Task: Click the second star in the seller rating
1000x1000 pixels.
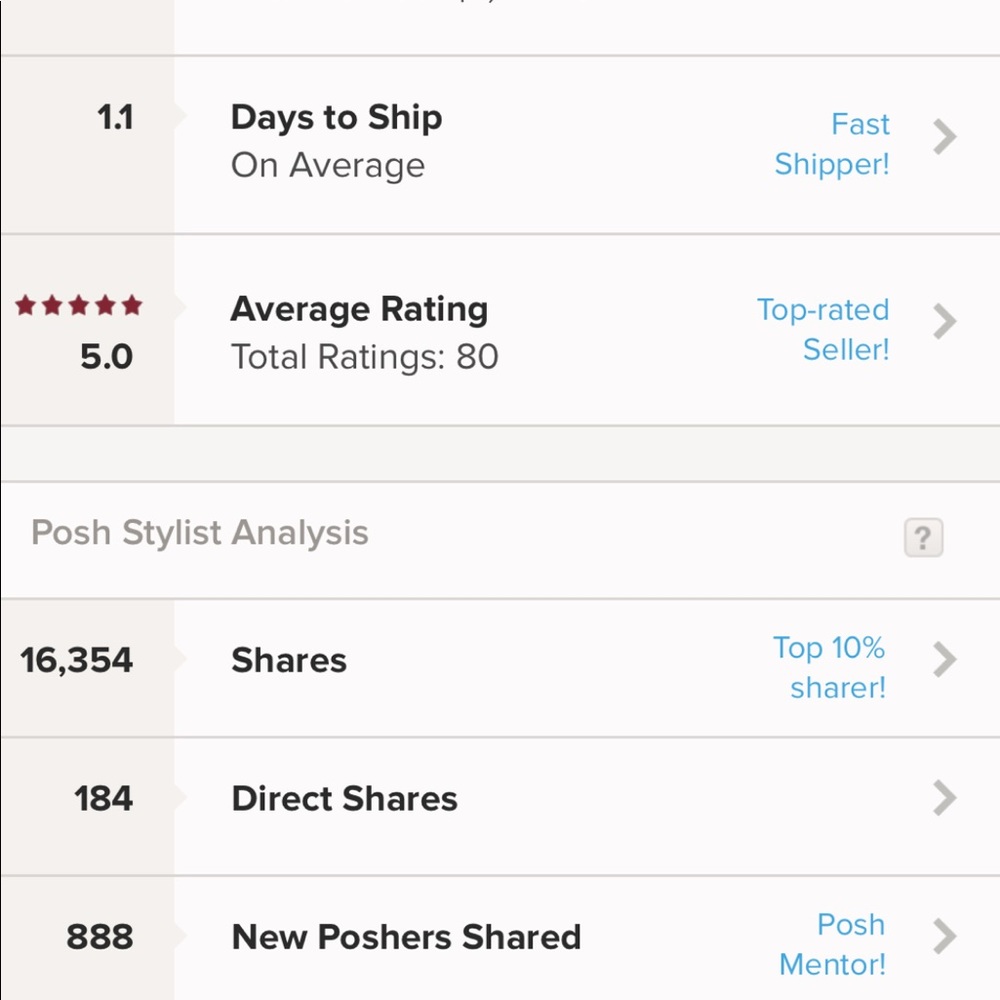Action: click(x=54, y=303)
